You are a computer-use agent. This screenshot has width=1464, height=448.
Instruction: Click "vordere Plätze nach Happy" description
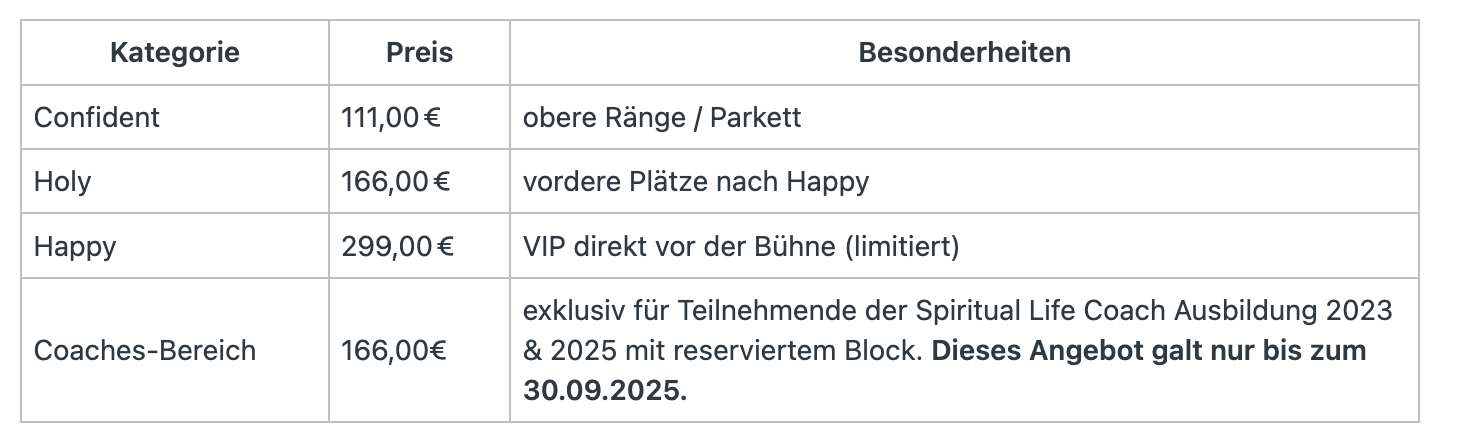tap(696, 181)
